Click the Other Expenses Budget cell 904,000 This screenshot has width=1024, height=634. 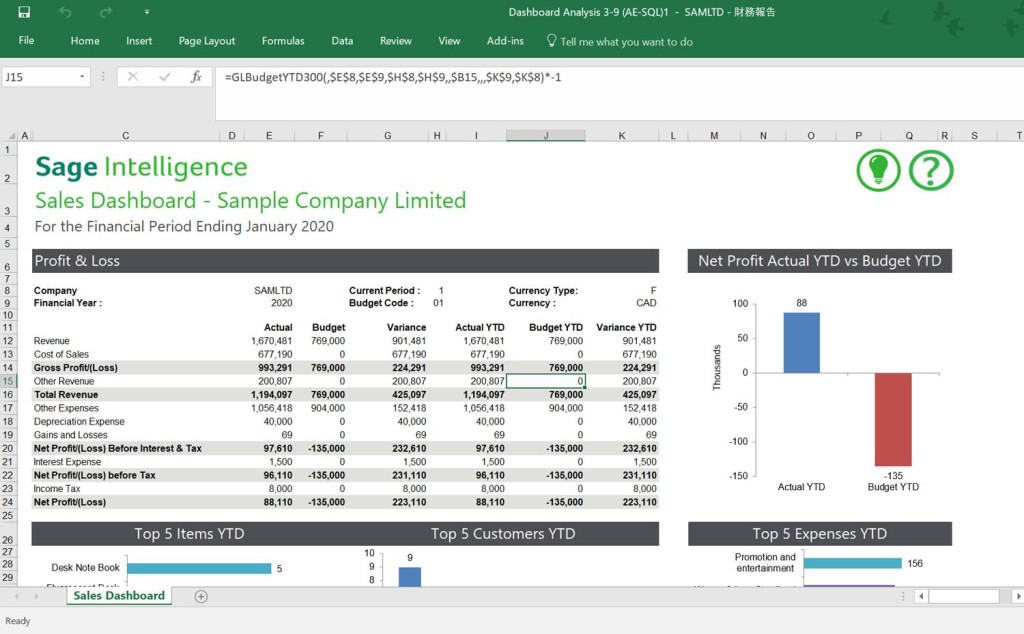click(328, 408)
